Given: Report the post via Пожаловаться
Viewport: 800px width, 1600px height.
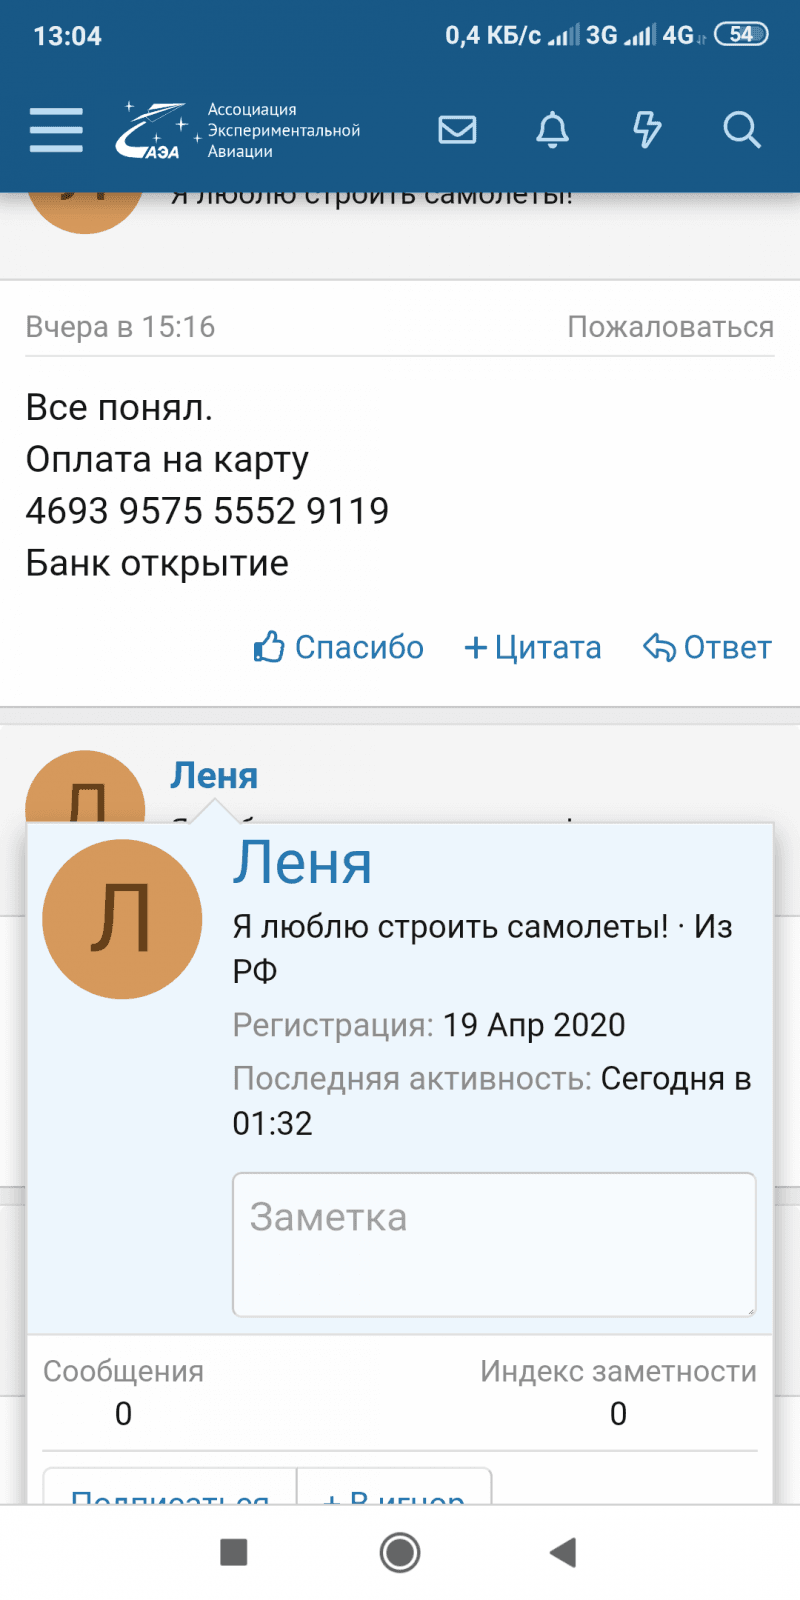Looking at the screenshot, I should pyautogui.click(x=670, y=326).
